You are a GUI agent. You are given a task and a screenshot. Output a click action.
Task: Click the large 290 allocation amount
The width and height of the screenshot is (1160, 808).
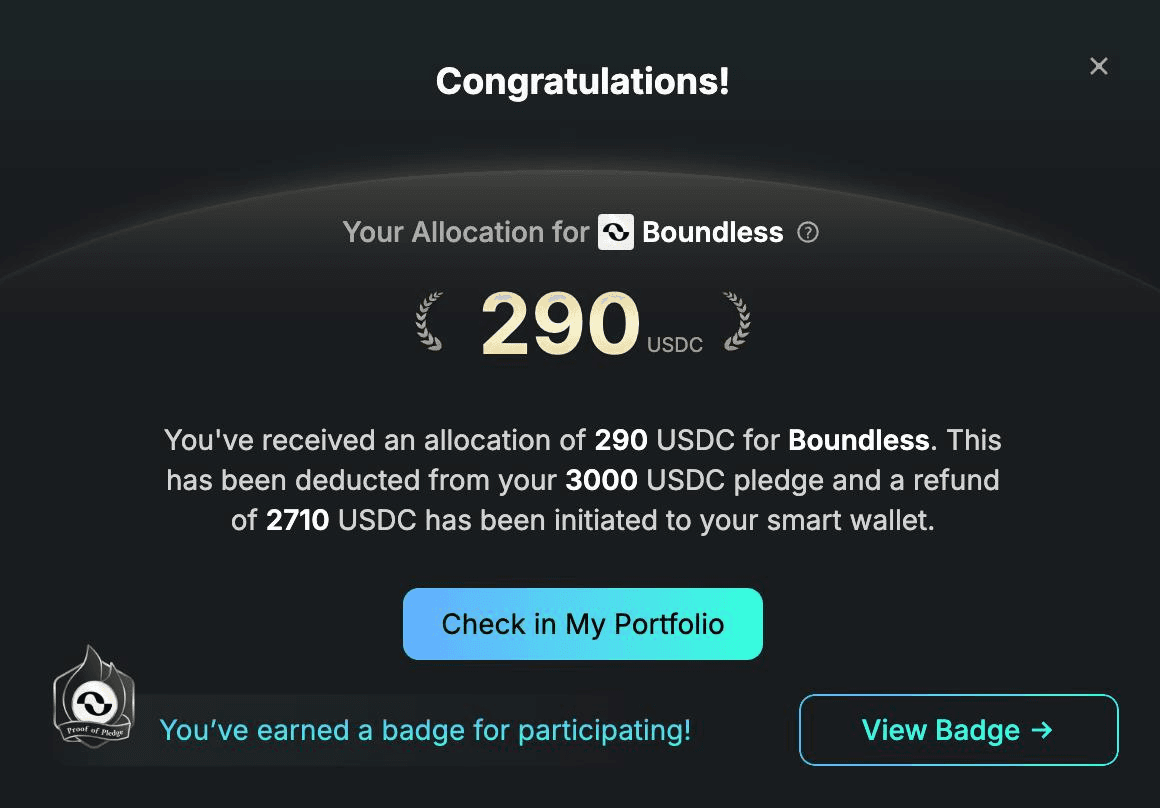pos(560,324)
